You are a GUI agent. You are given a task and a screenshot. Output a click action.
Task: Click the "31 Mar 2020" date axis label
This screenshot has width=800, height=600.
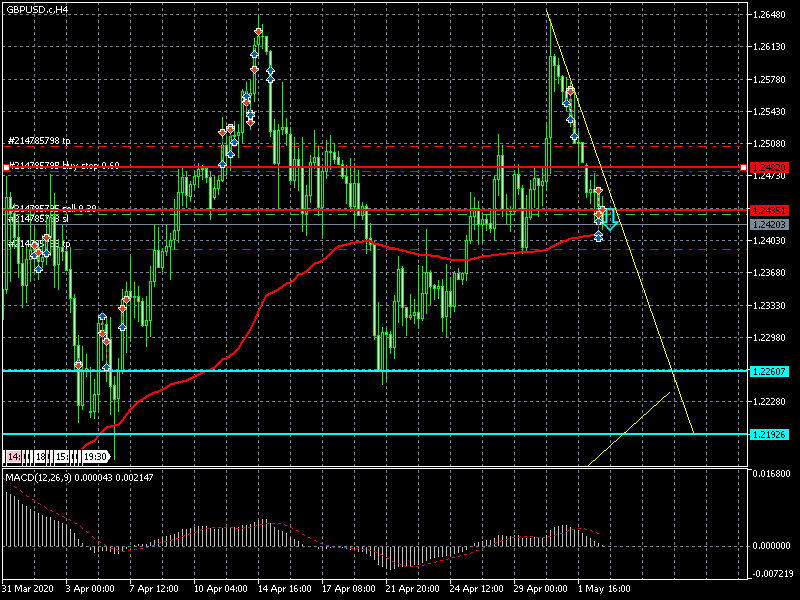pyautogui.click(x=27, y=589)
